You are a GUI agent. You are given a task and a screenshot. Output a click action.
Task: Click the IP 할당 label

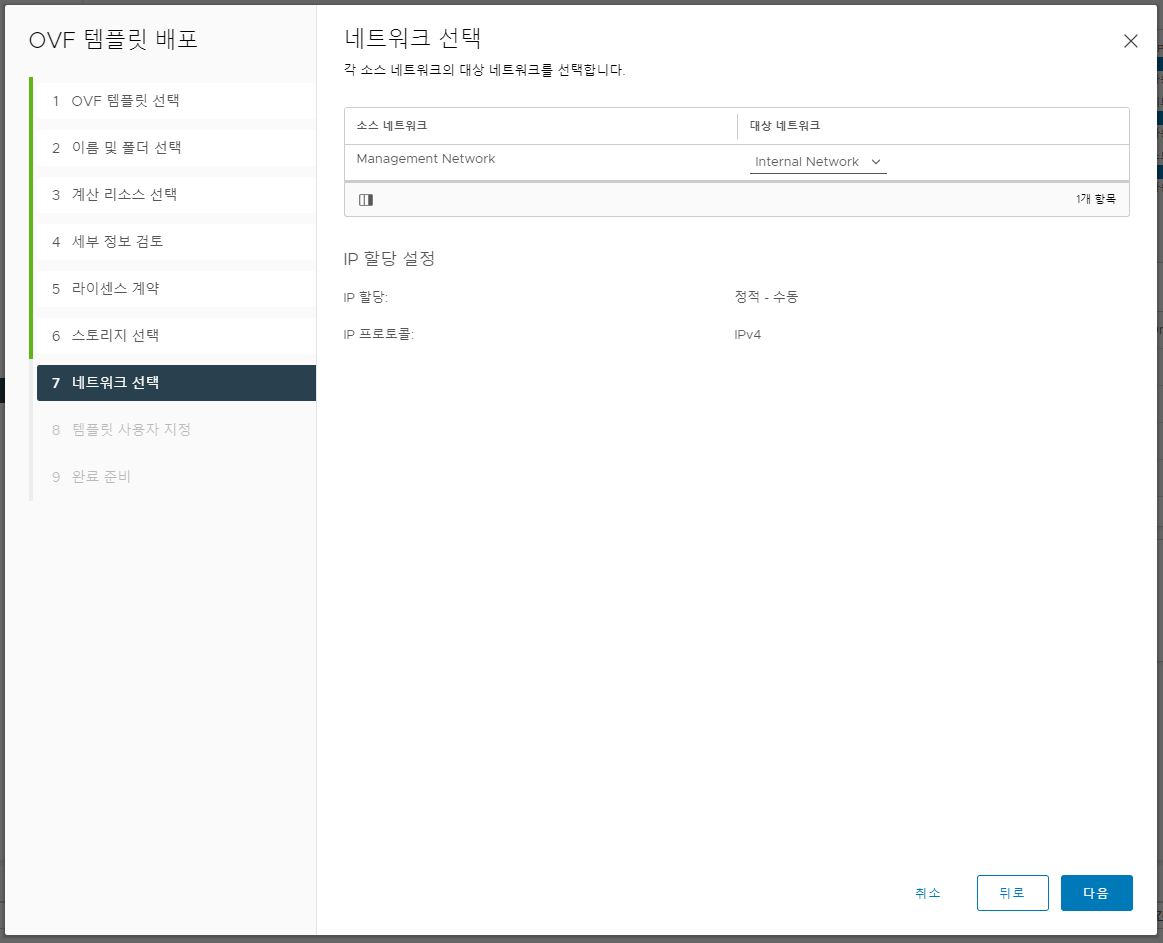tap(366, 297)
